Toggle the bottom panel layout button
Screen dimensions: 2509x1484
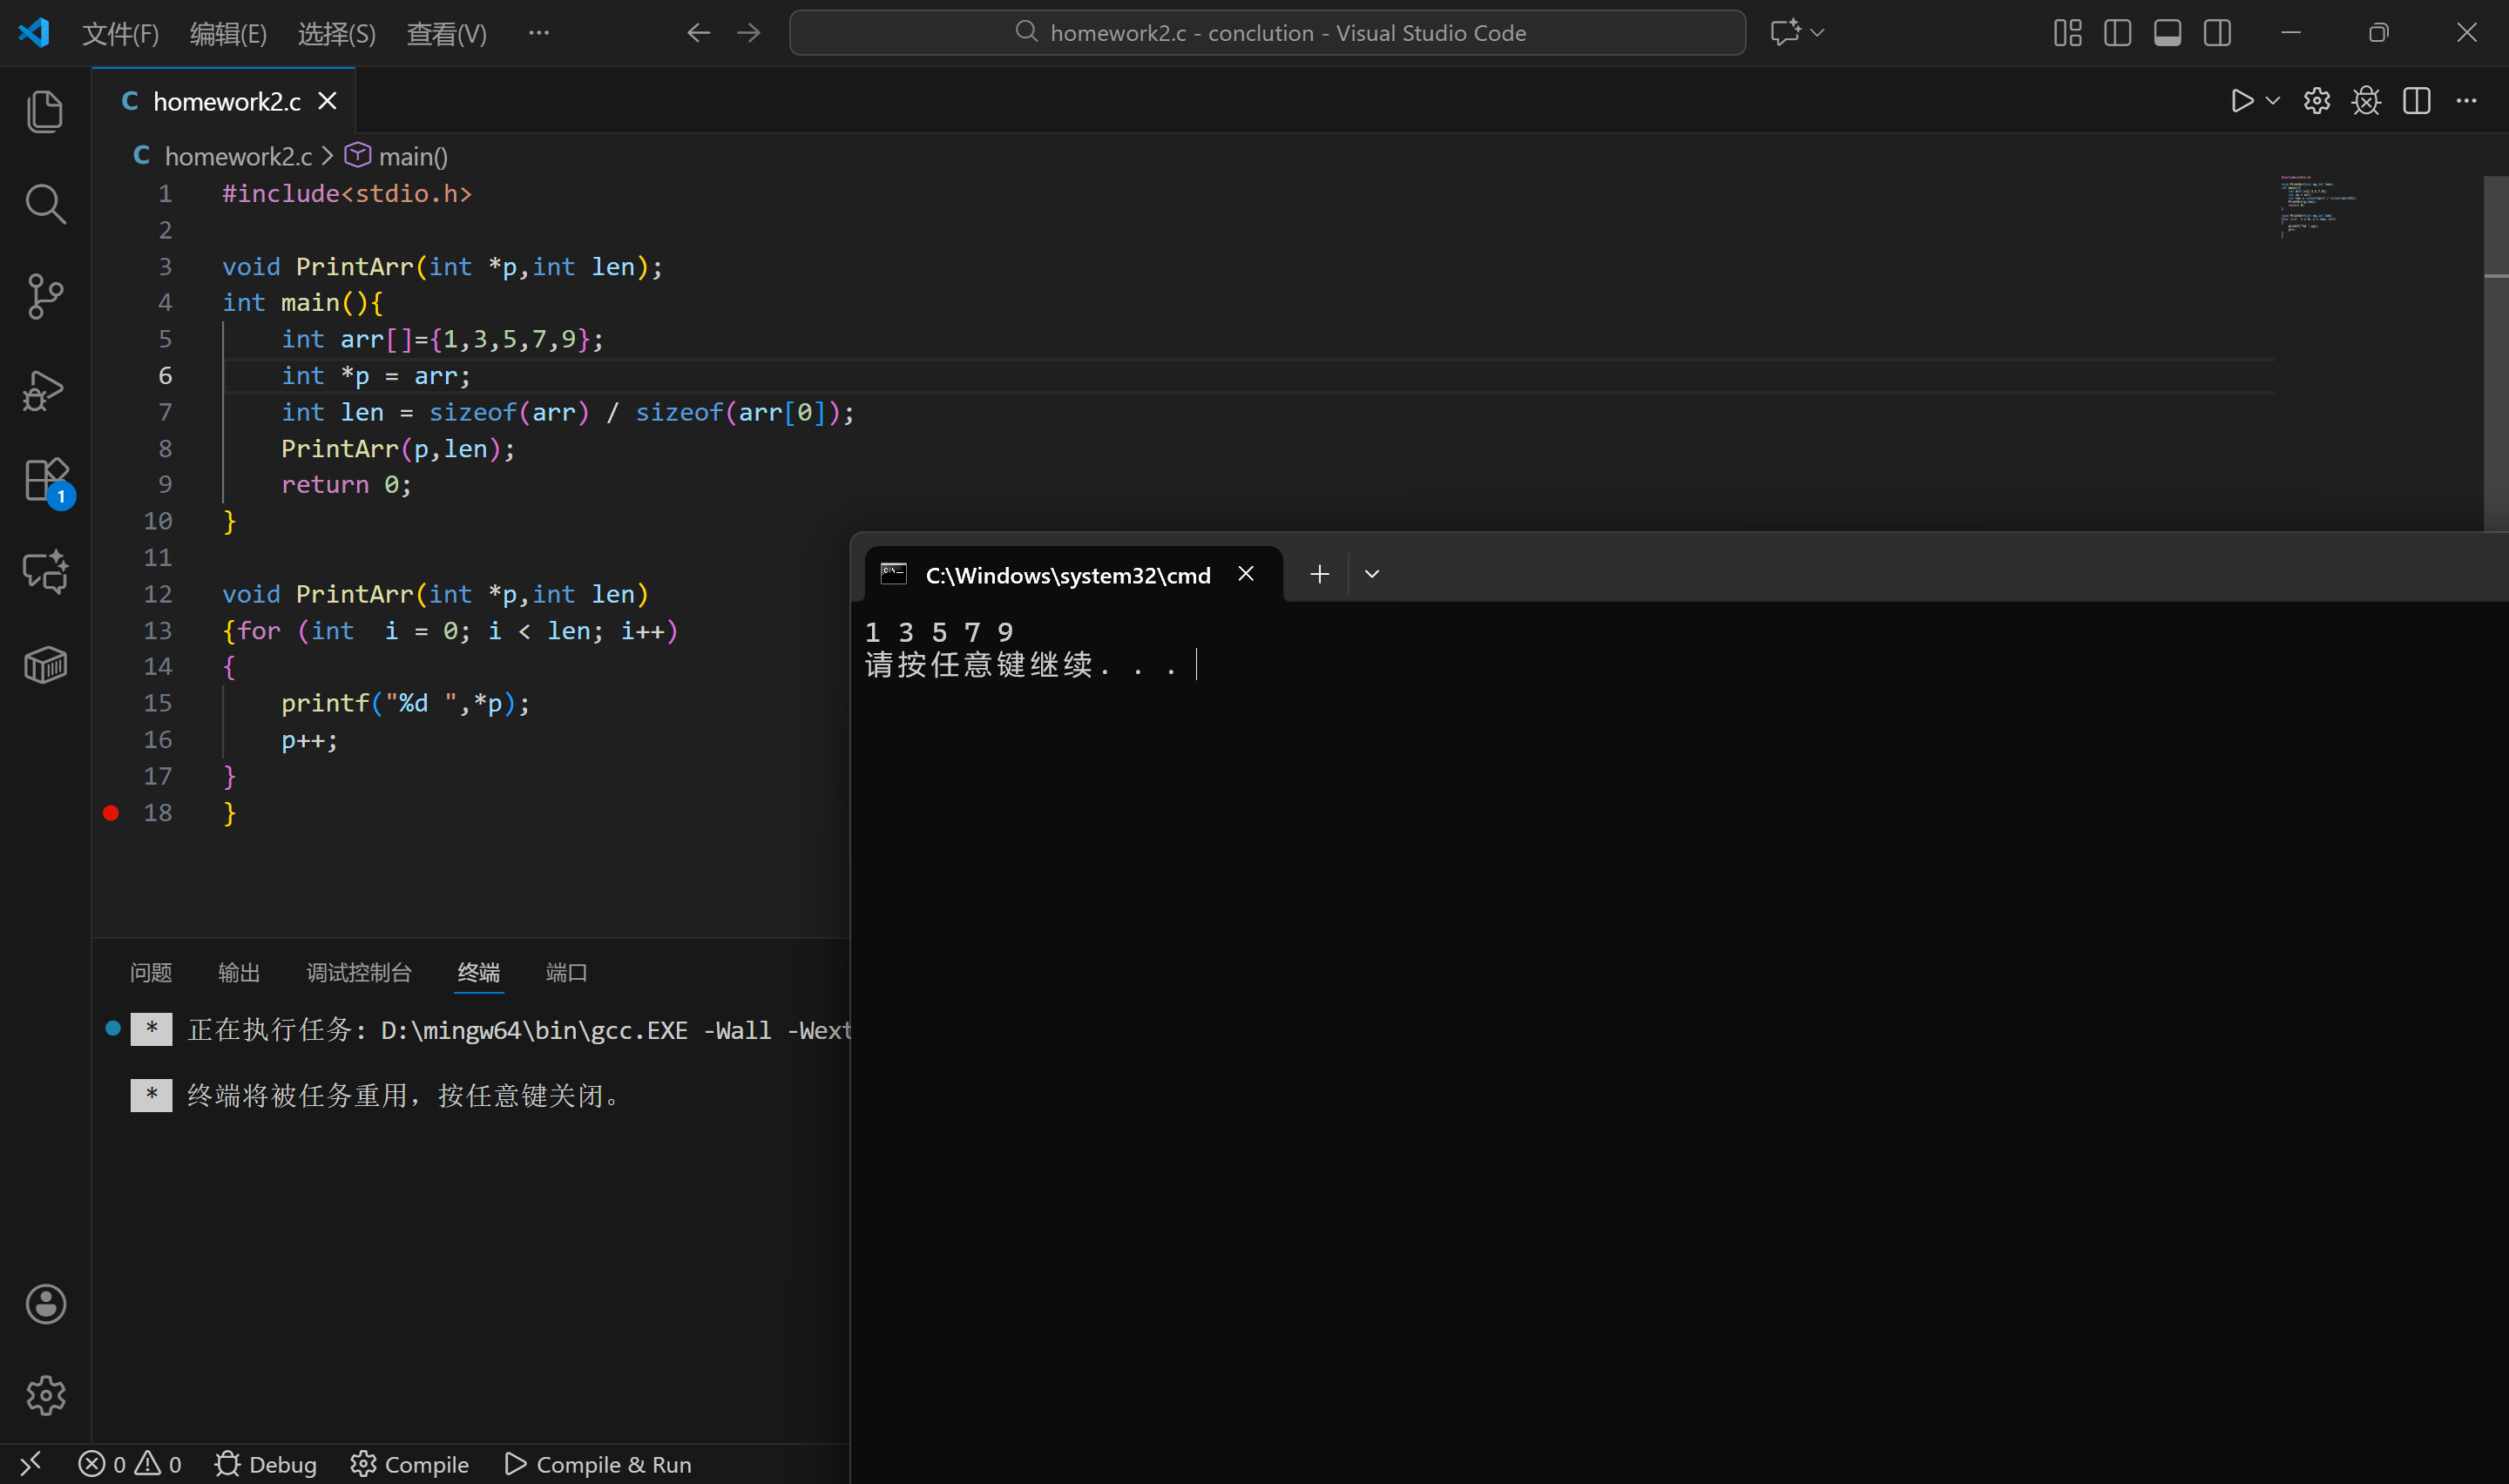(x=2167, y=33)
